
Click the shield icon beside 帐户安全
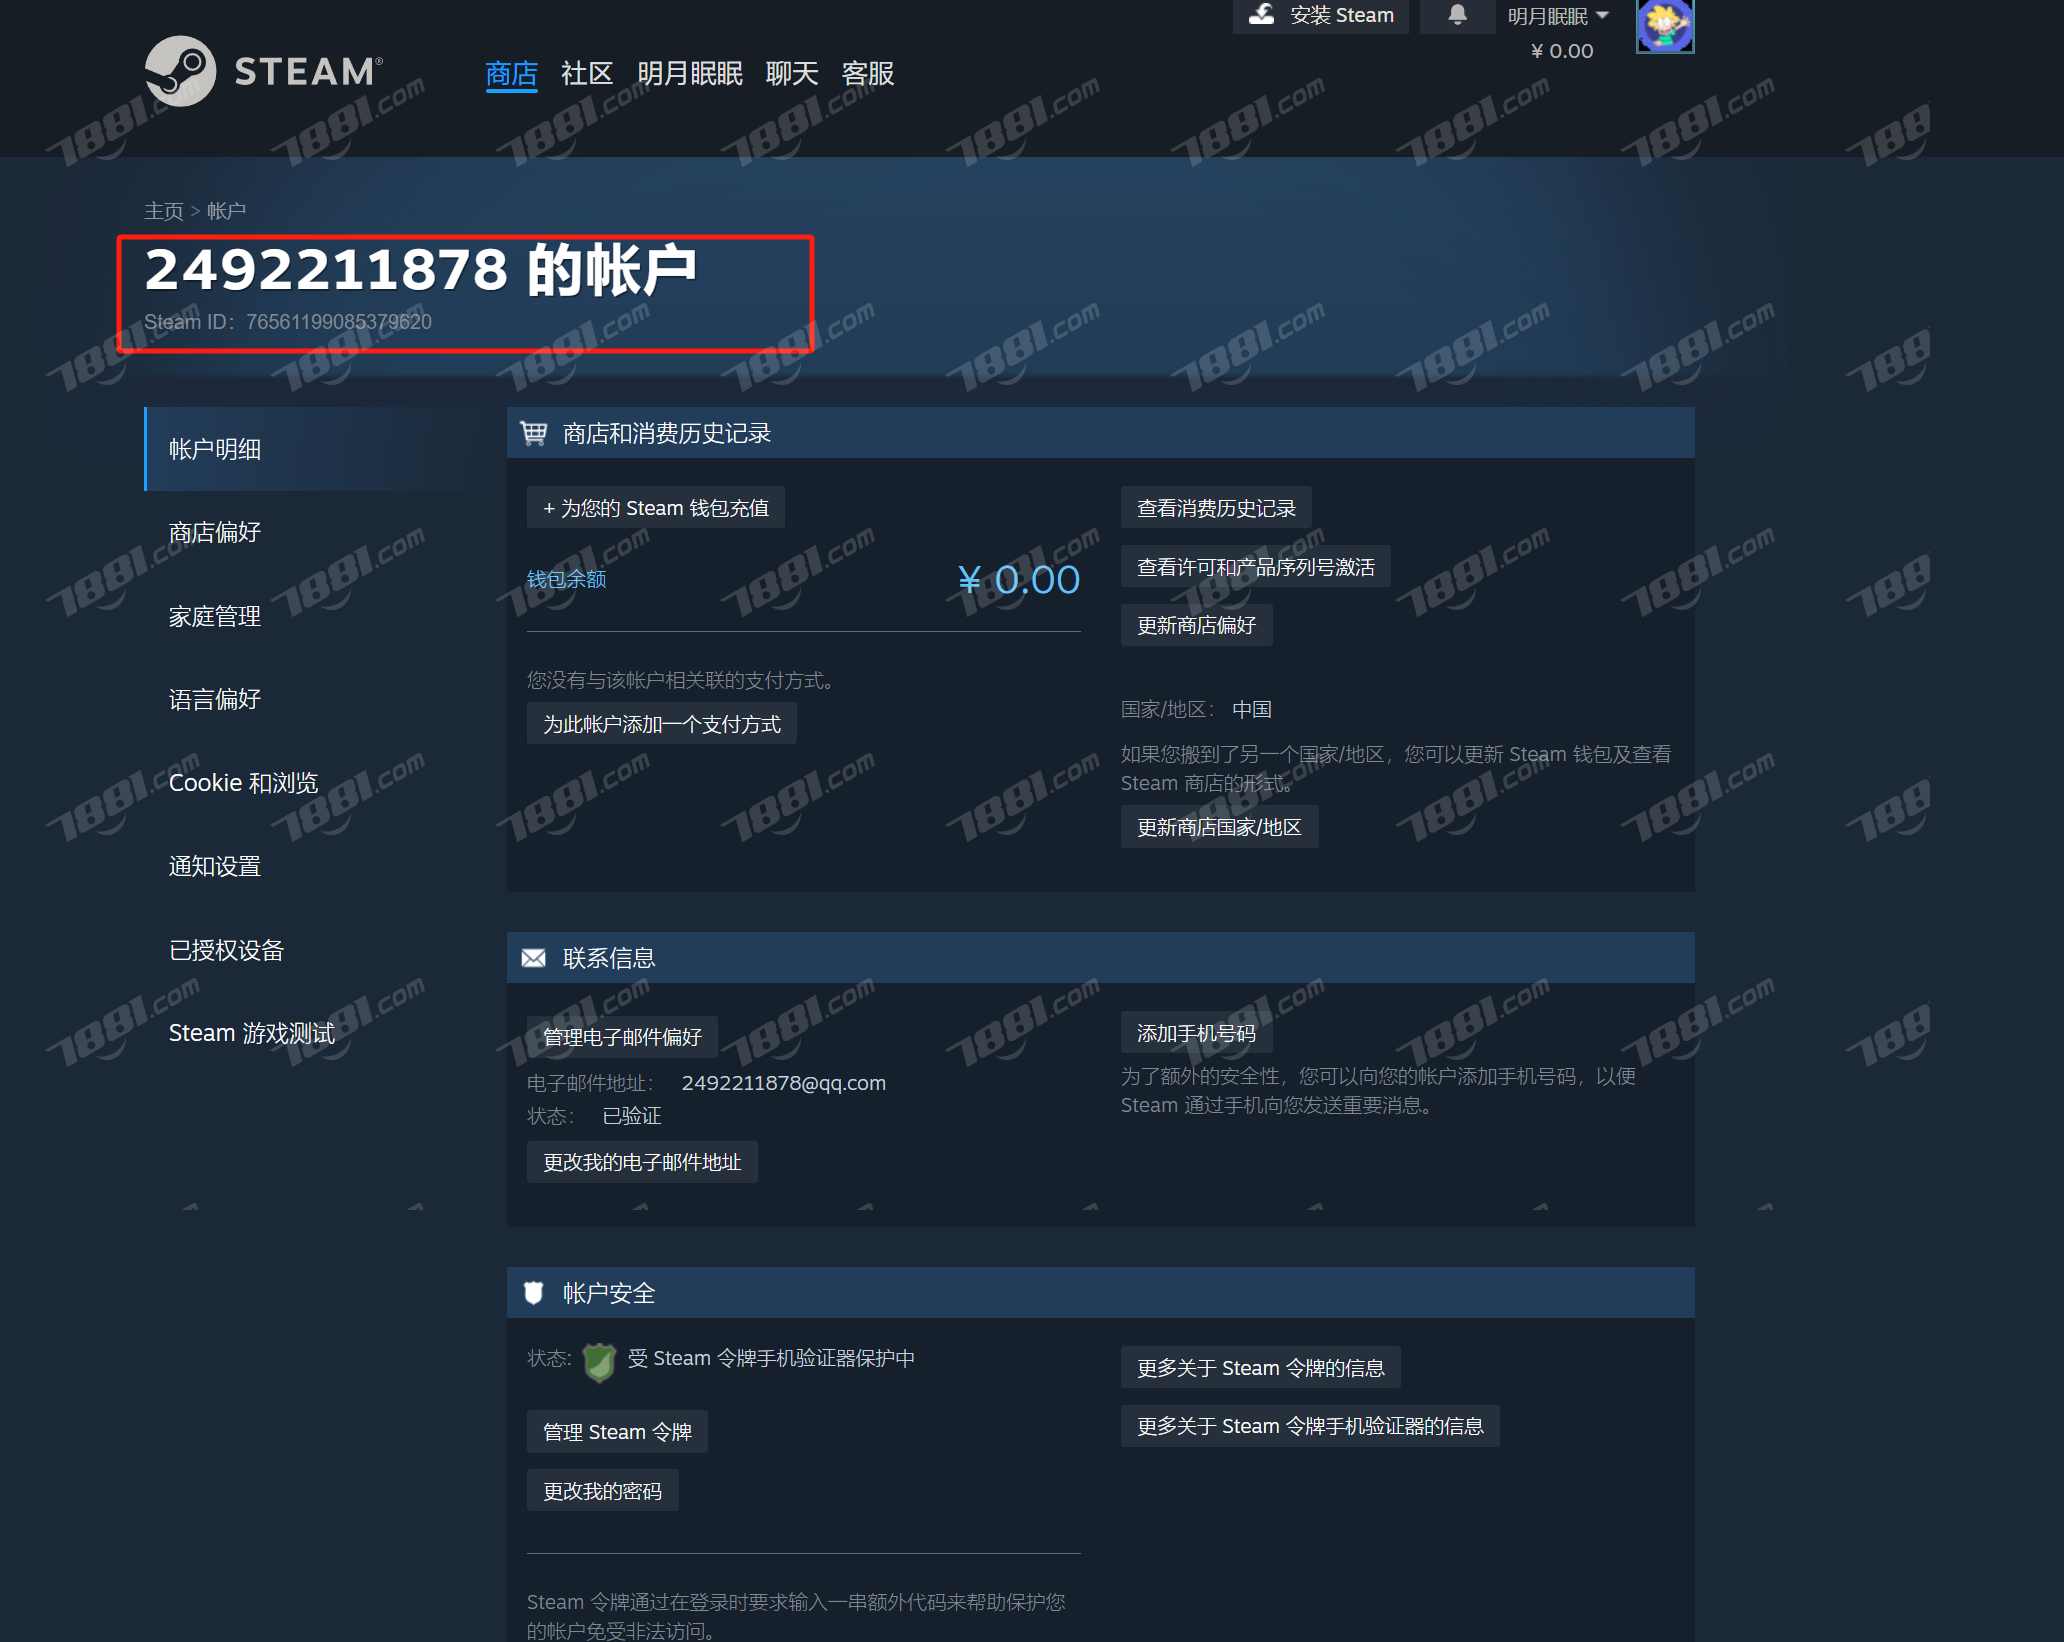[533, 1293]
